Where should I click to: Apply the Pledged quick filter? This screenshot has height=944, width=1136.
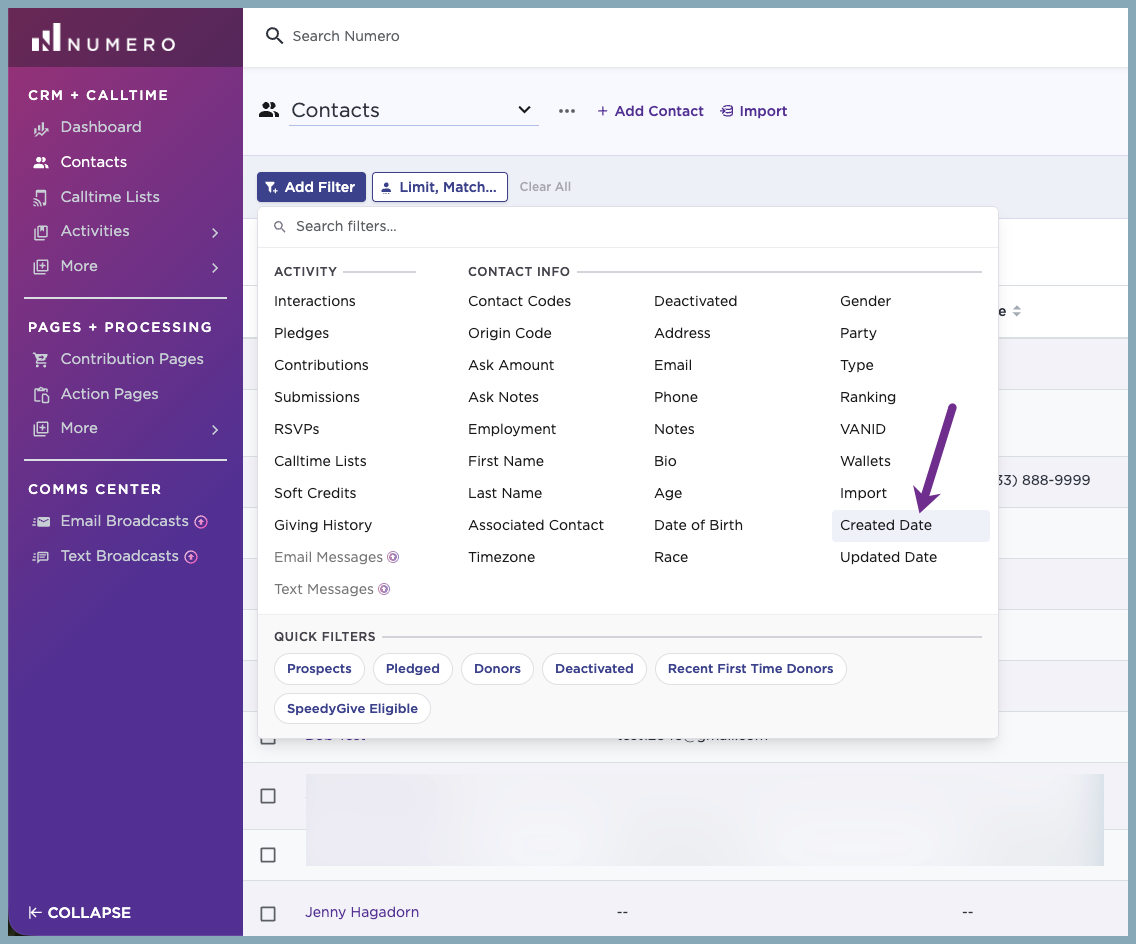click(412, 669)
